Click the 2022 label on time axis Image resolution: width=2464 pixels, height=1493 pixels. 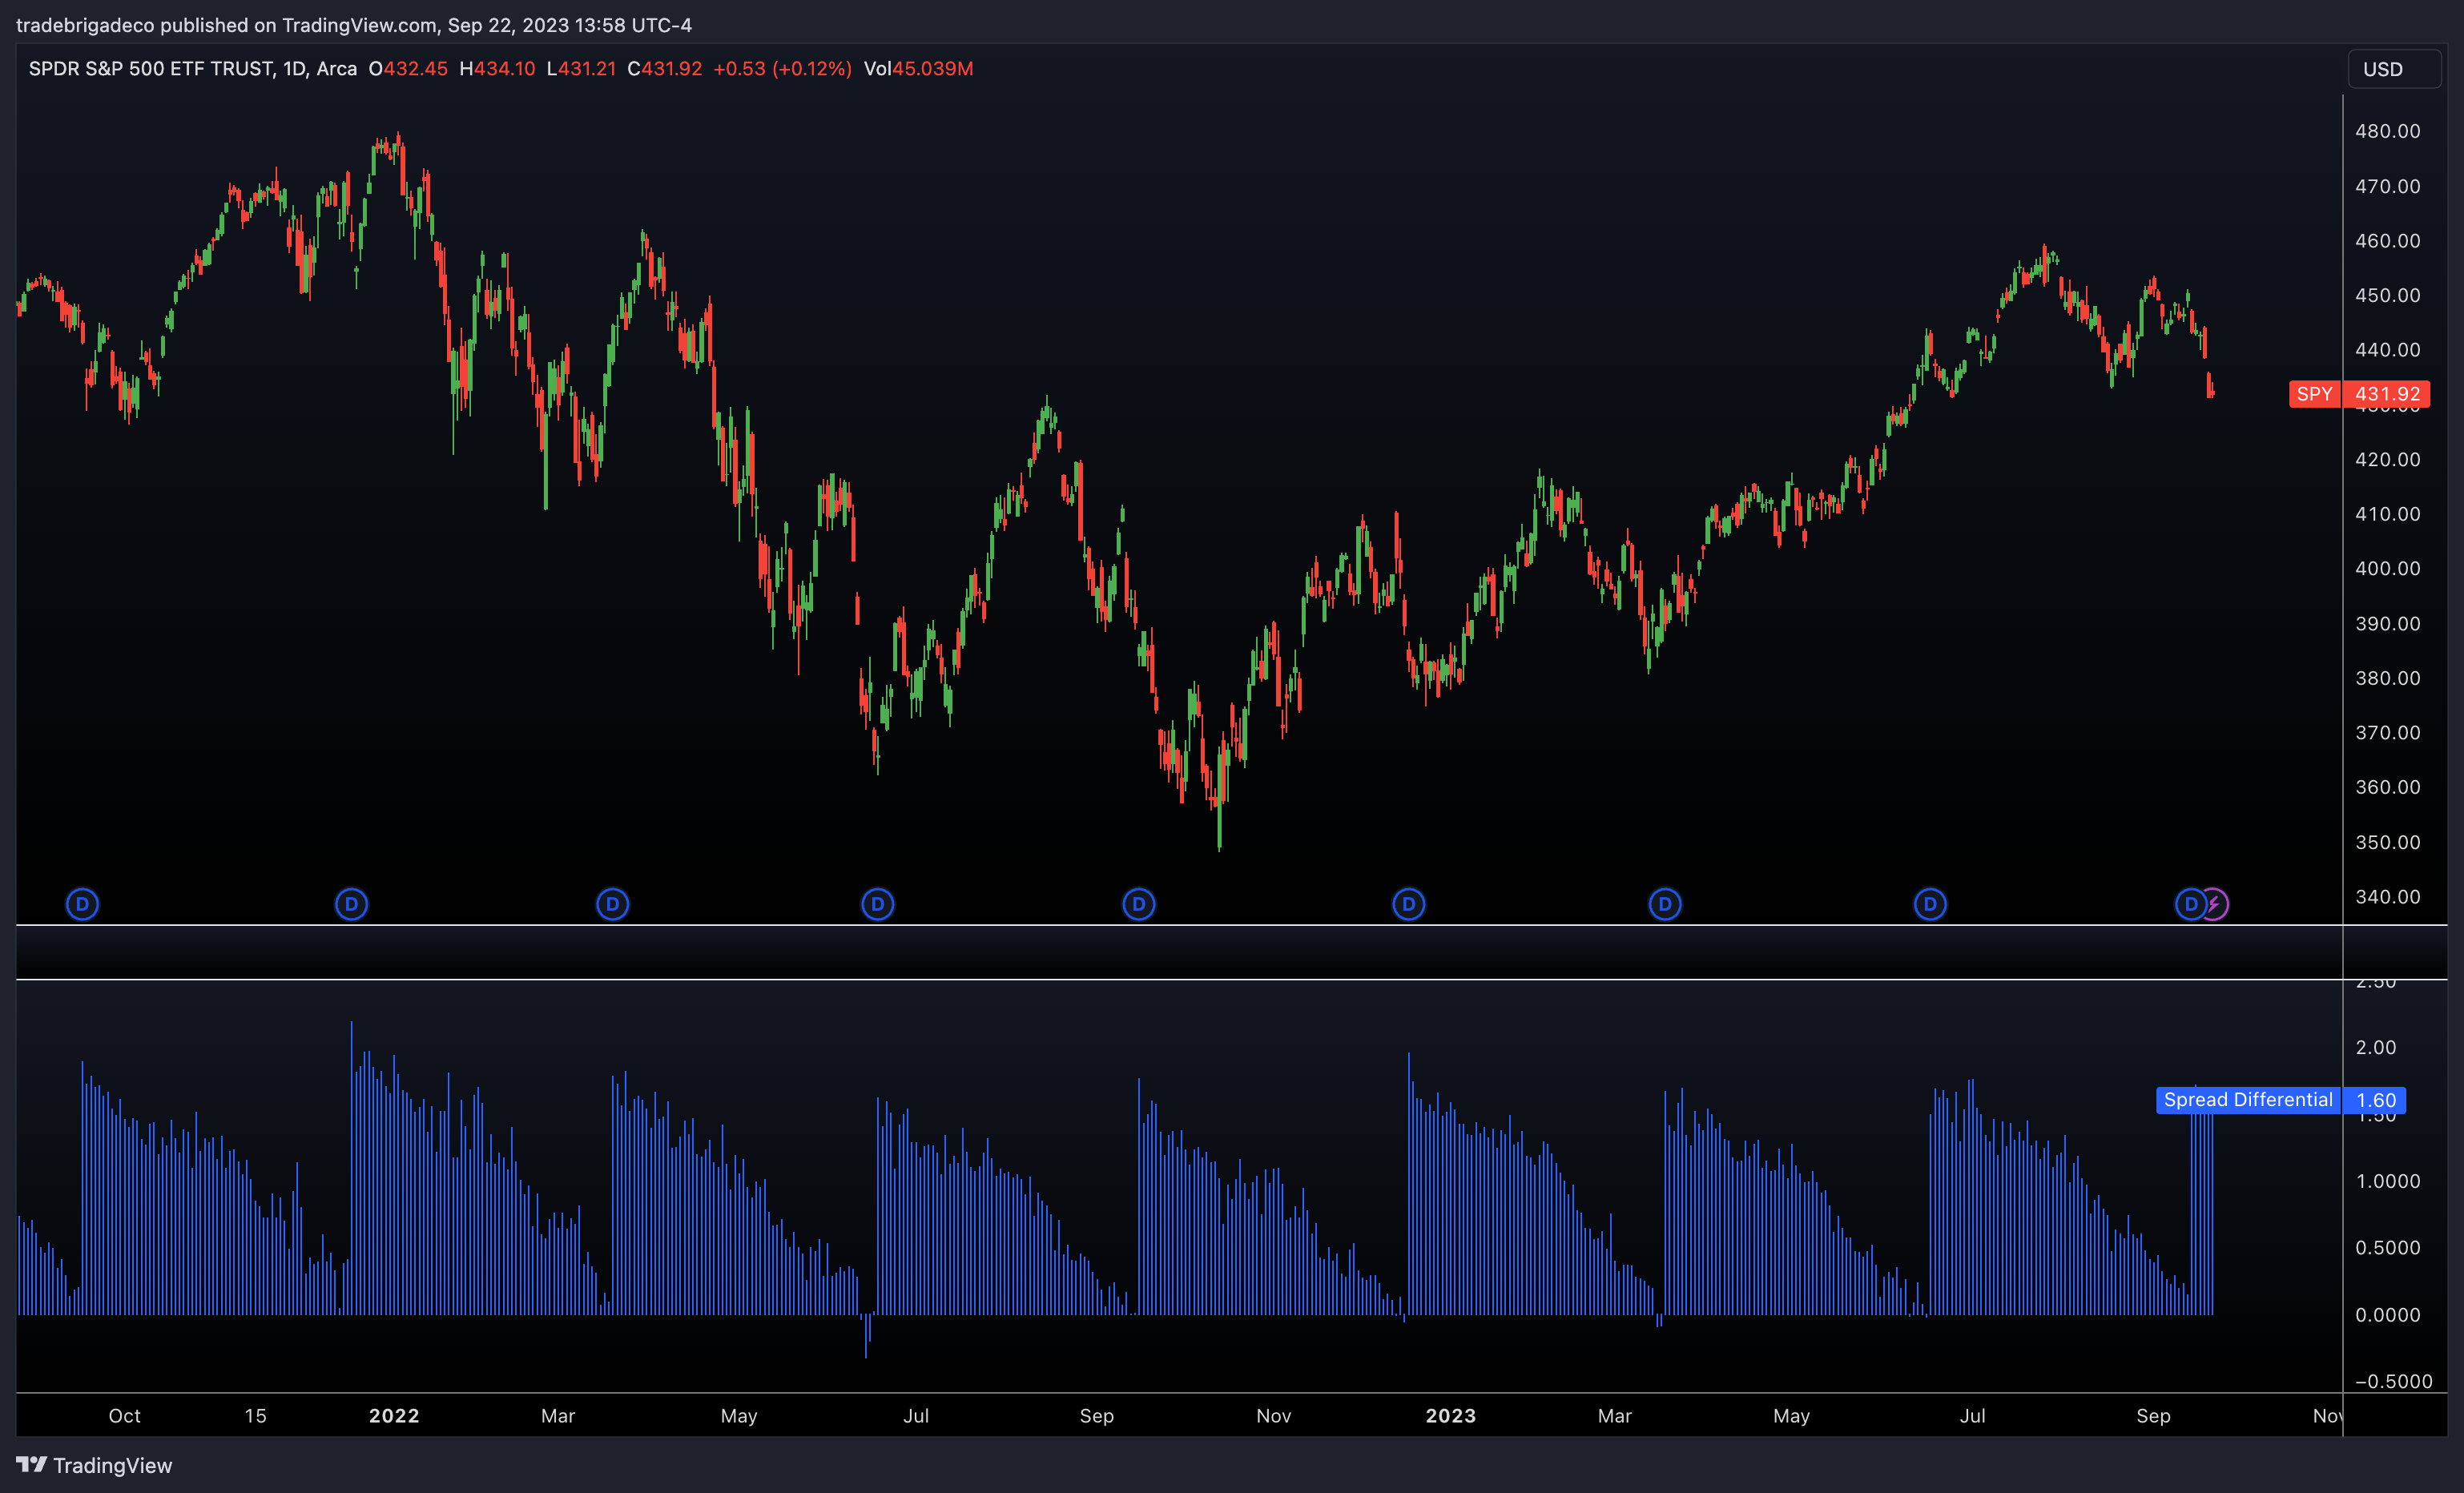(394, 1416)
